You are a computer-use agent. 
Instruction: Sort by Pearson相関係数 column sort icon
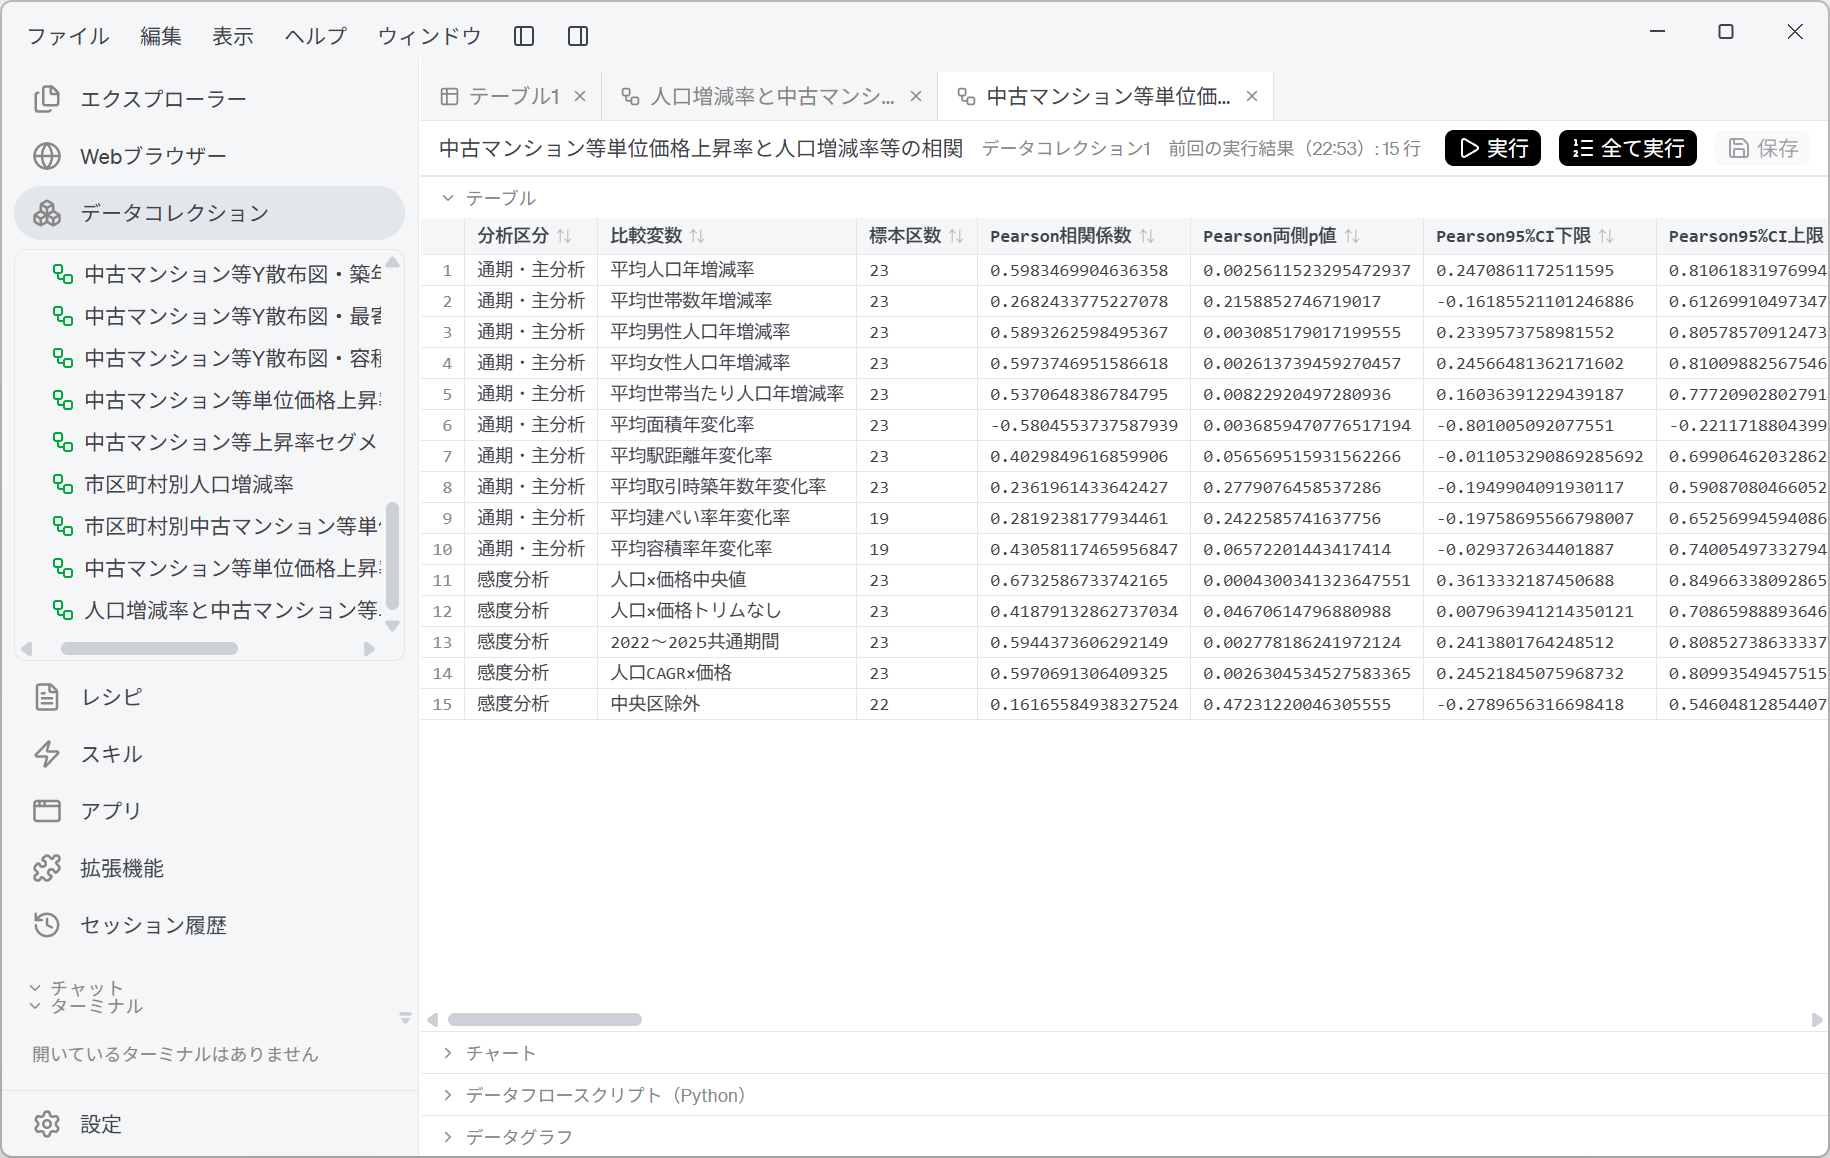click(x=1147, y=236)
